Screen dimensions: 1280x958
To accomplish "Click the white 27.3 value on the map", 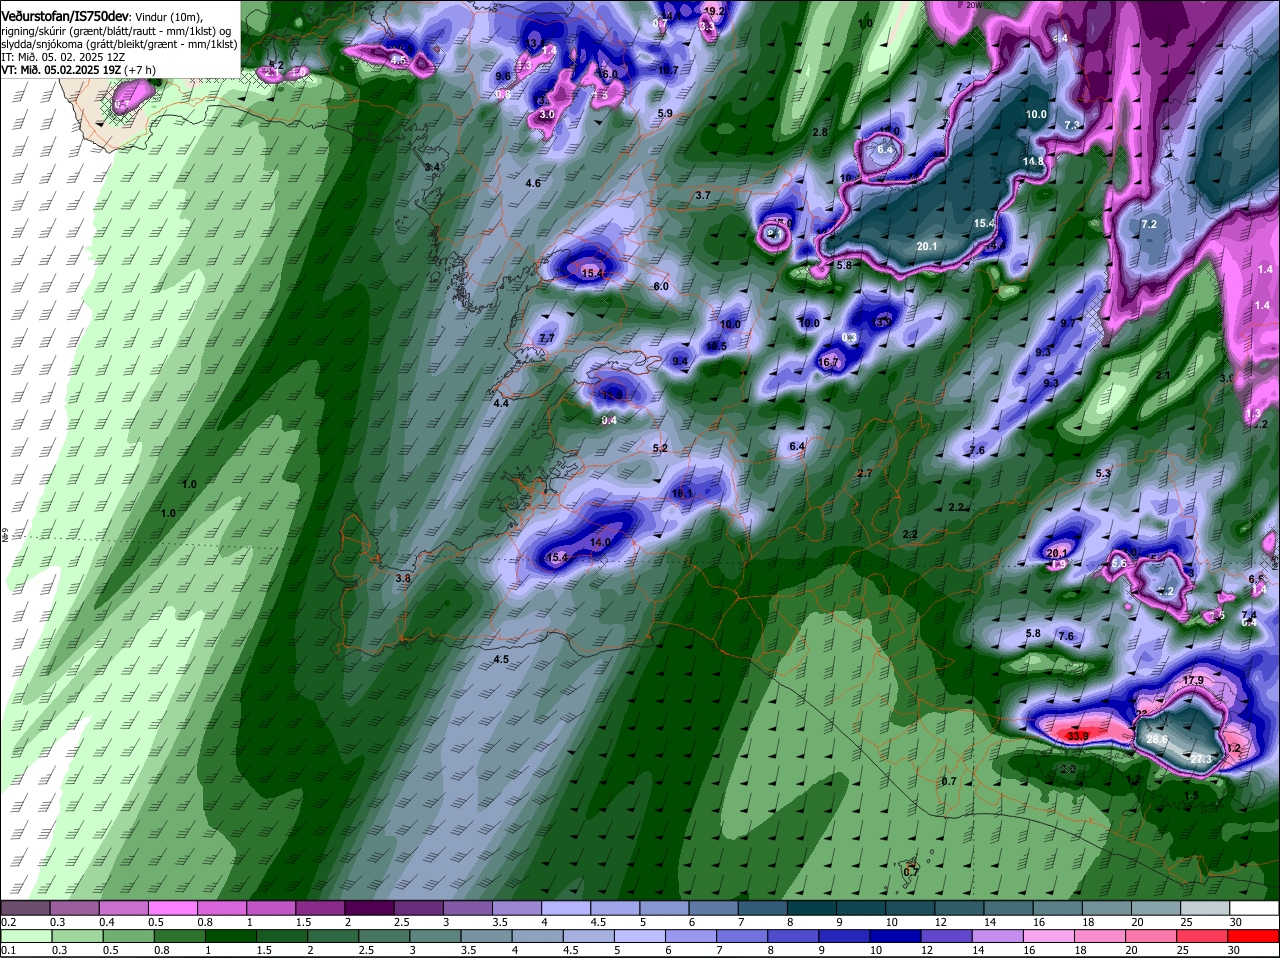I will click(1202, 759).
